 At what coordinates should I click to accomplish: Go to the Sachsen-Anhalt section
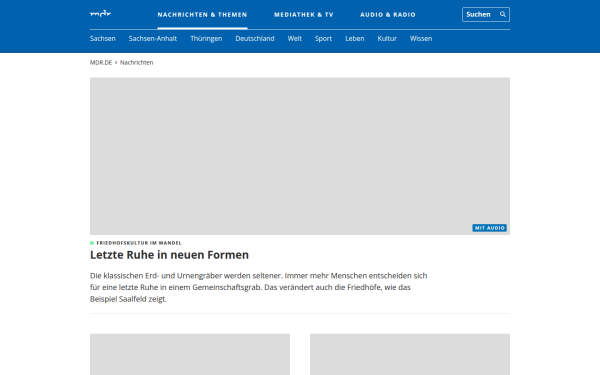pyautogui.click(x=153, y=38)
